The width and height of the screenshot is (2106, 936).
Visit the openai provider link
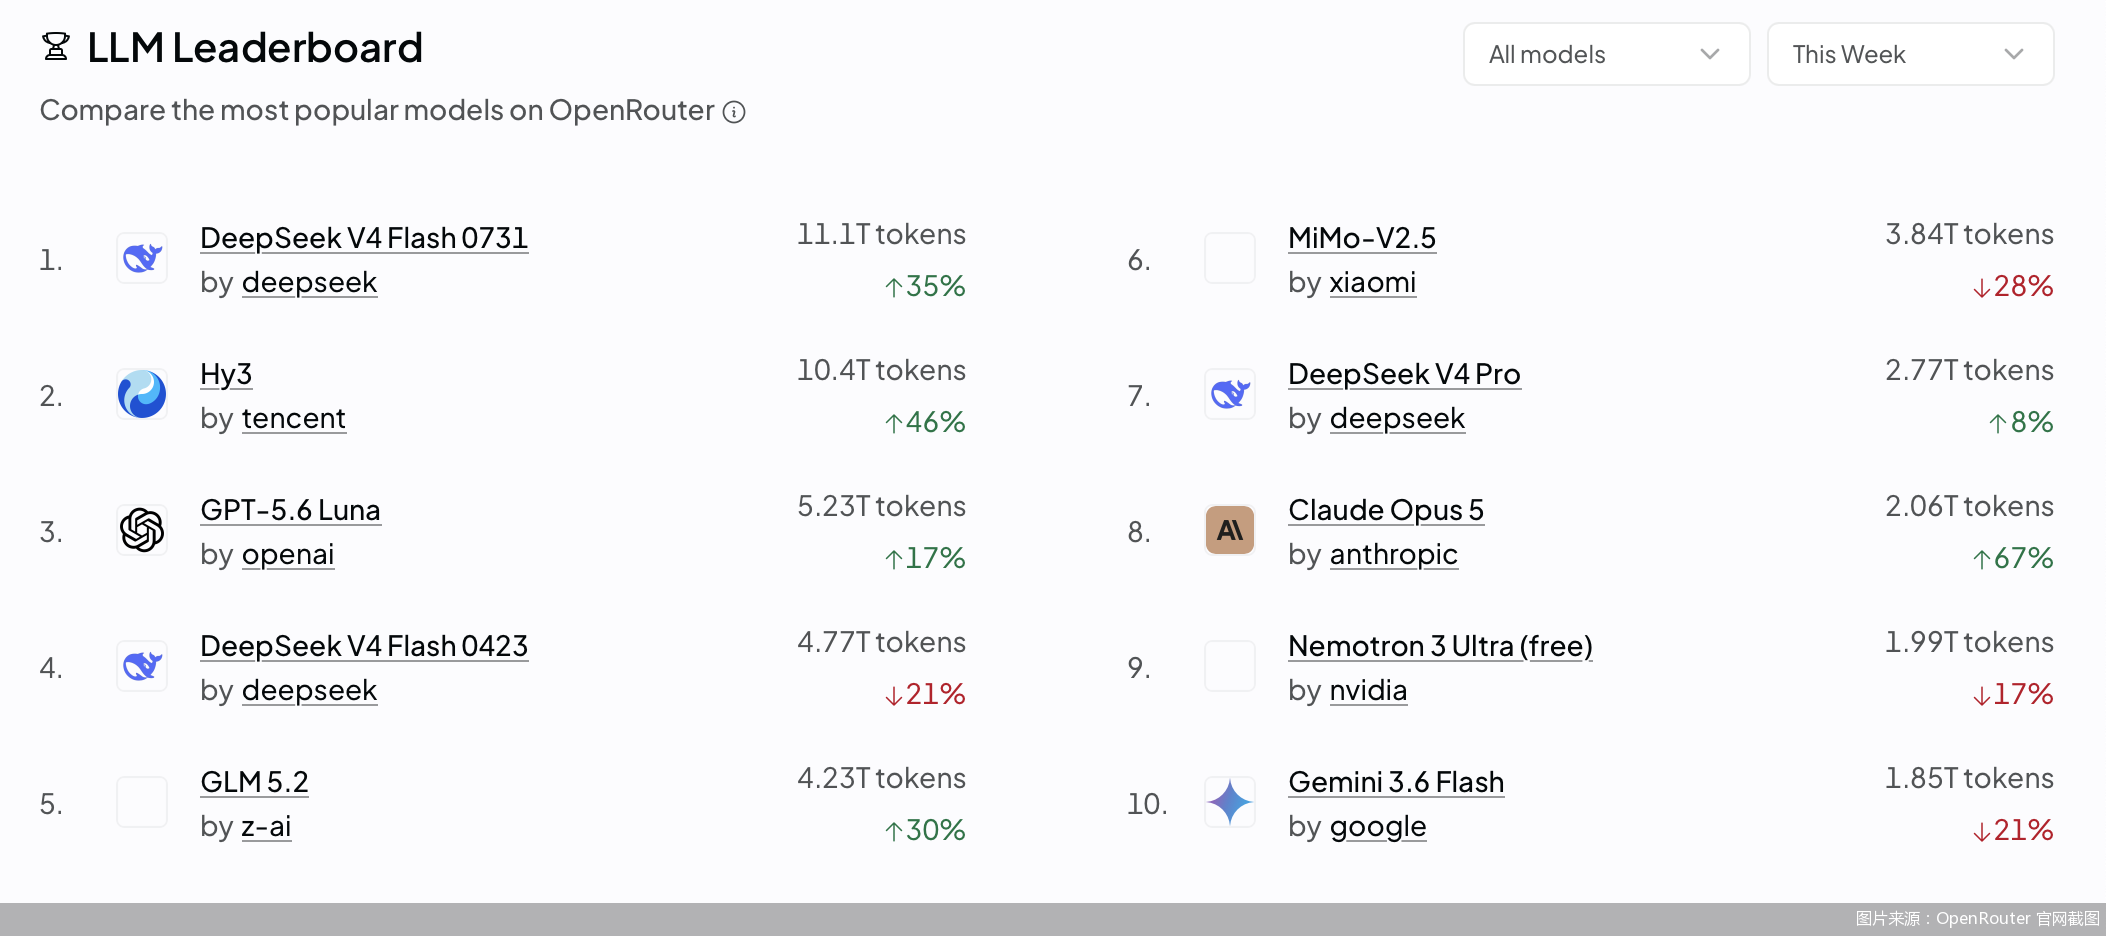coord(287,555)
